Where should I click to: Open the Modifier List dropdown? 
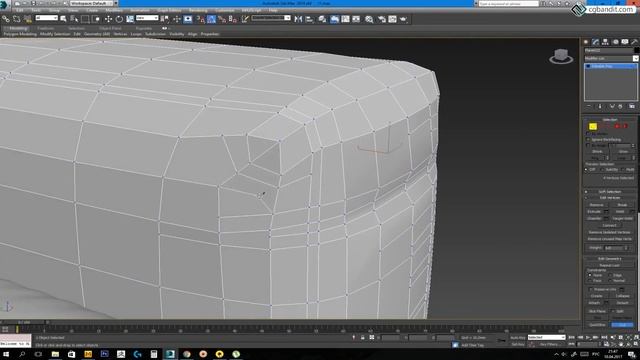(x=610, y=58)
